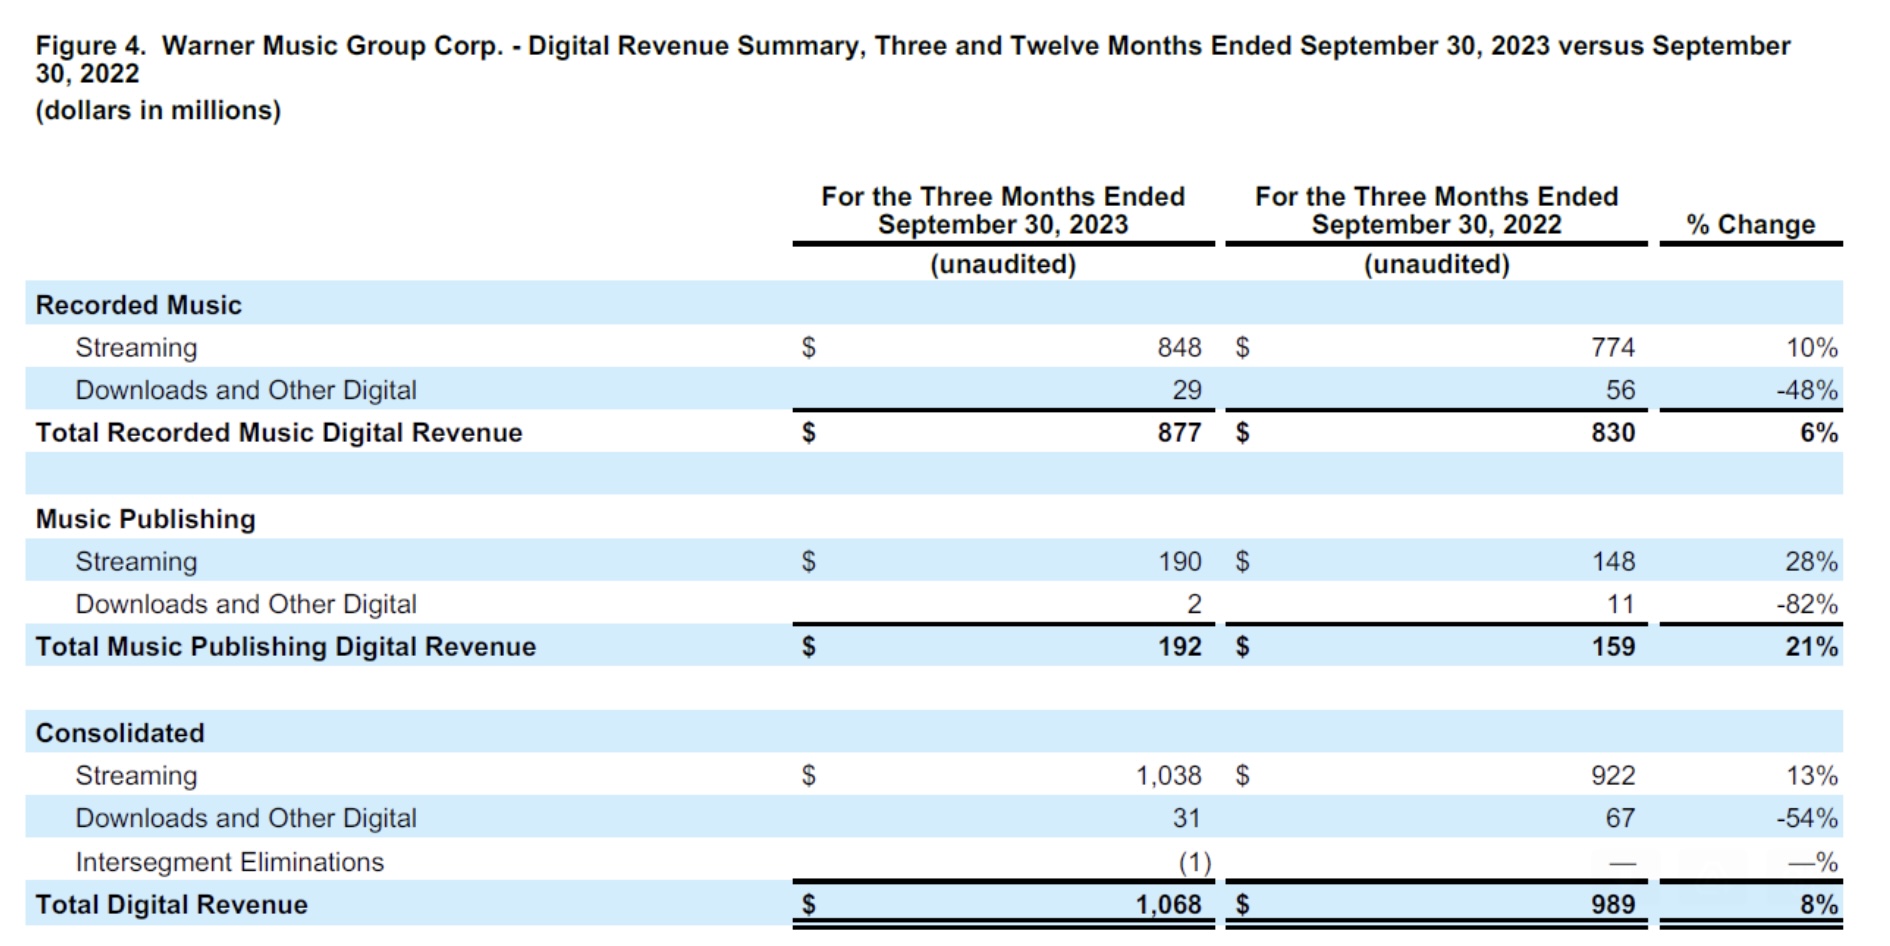Select the Intersegment Eliminations value (1)

(1194, 862)
